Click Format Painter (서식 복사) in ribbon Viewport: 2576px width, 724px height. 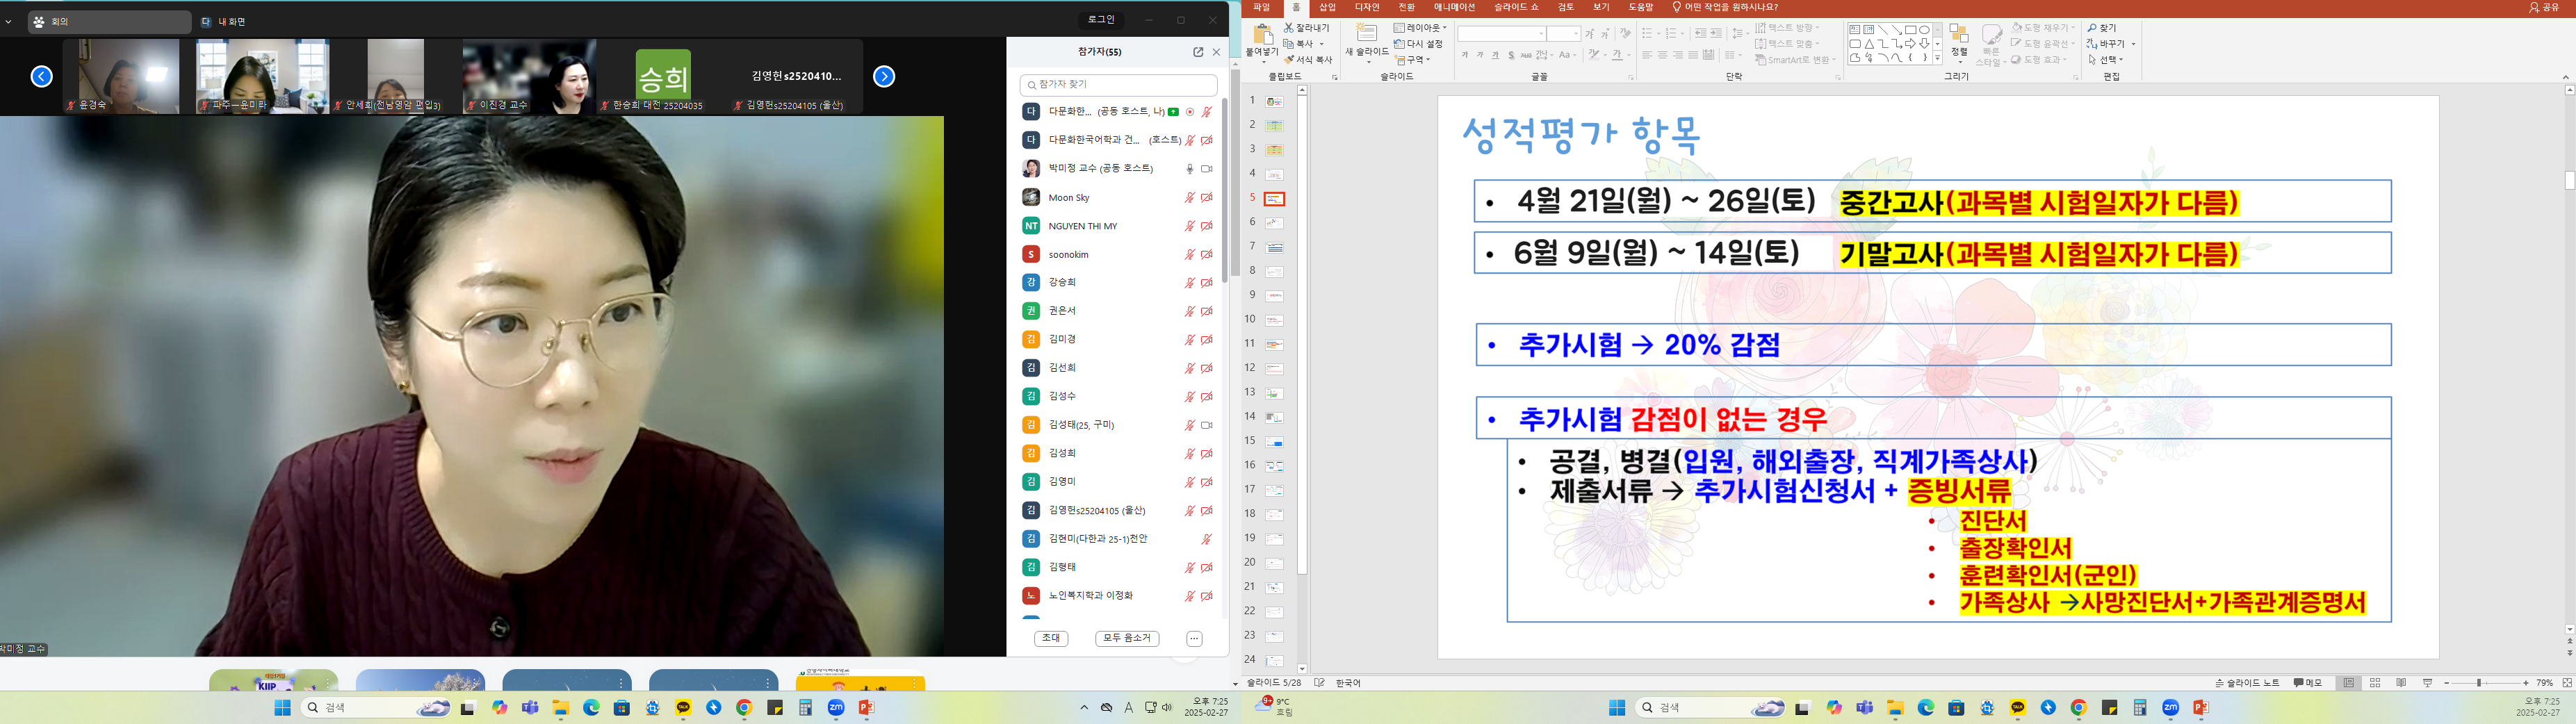[x=1309, y=60]
